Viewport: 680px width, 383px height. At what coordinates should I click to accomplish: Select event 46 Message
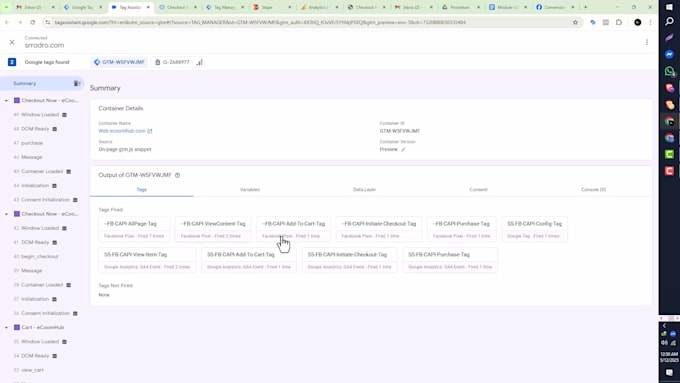pos(28,157)
